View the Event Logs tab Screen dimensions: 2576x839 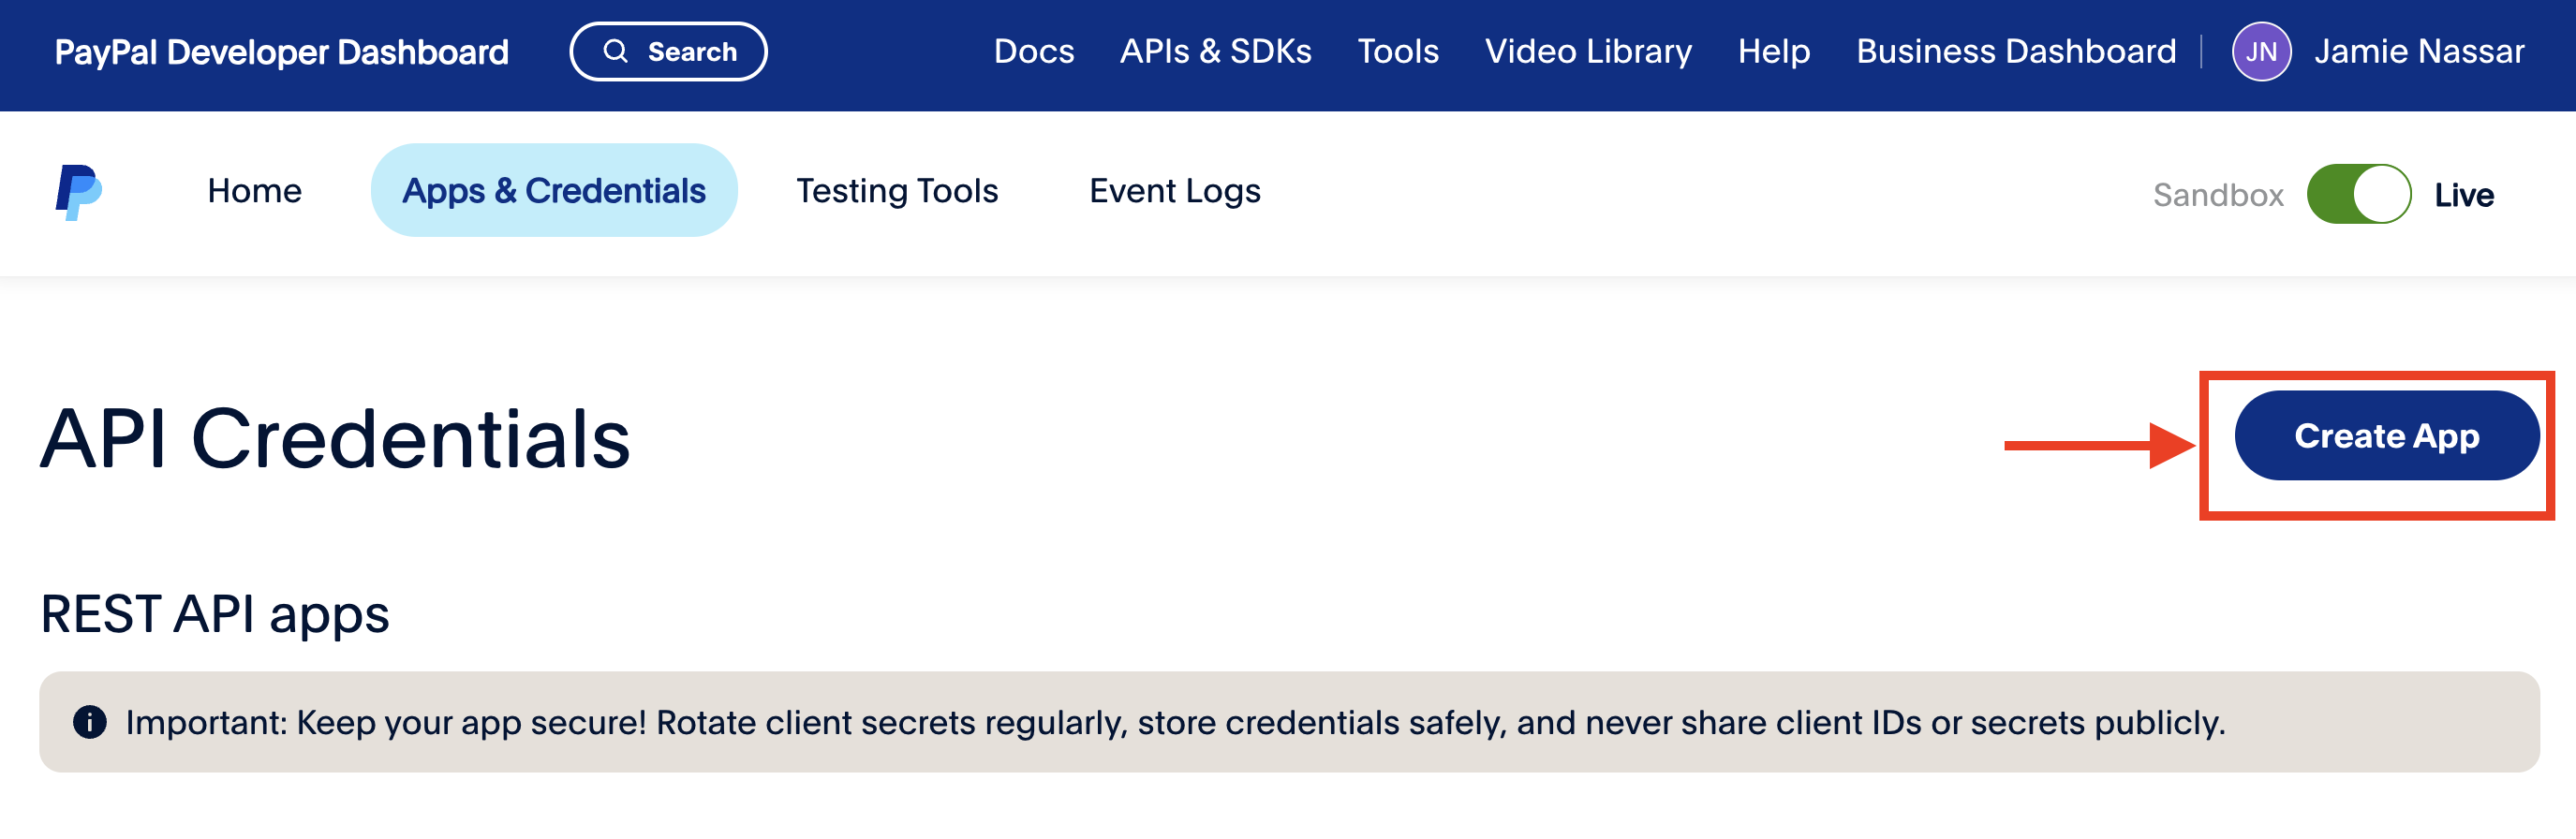(x=1174, y=191)
